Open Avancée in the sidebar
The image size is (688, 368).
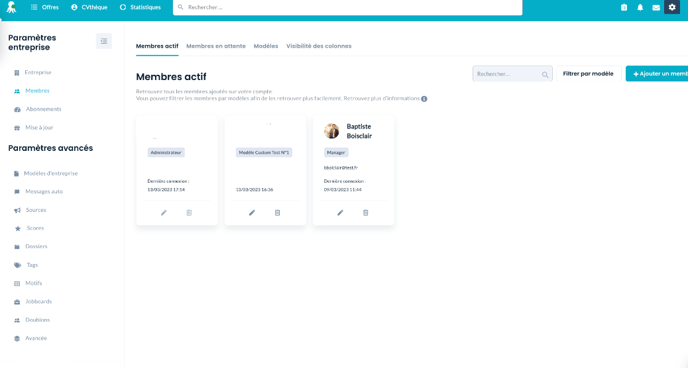36,338
